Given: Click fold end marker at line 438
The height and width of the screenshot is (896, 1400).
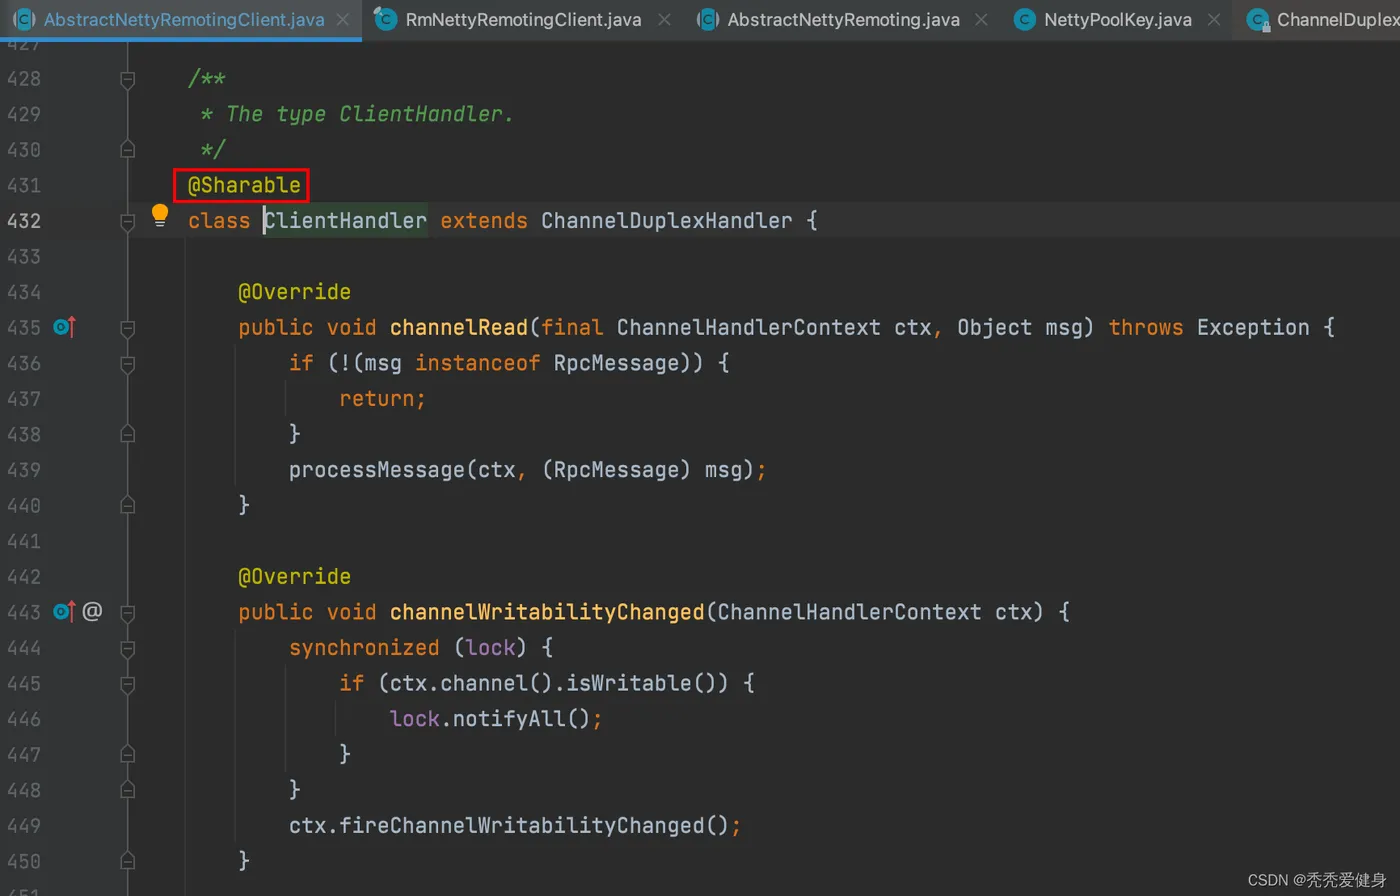Looking at the screenshot, I should [x=127, y=434].
